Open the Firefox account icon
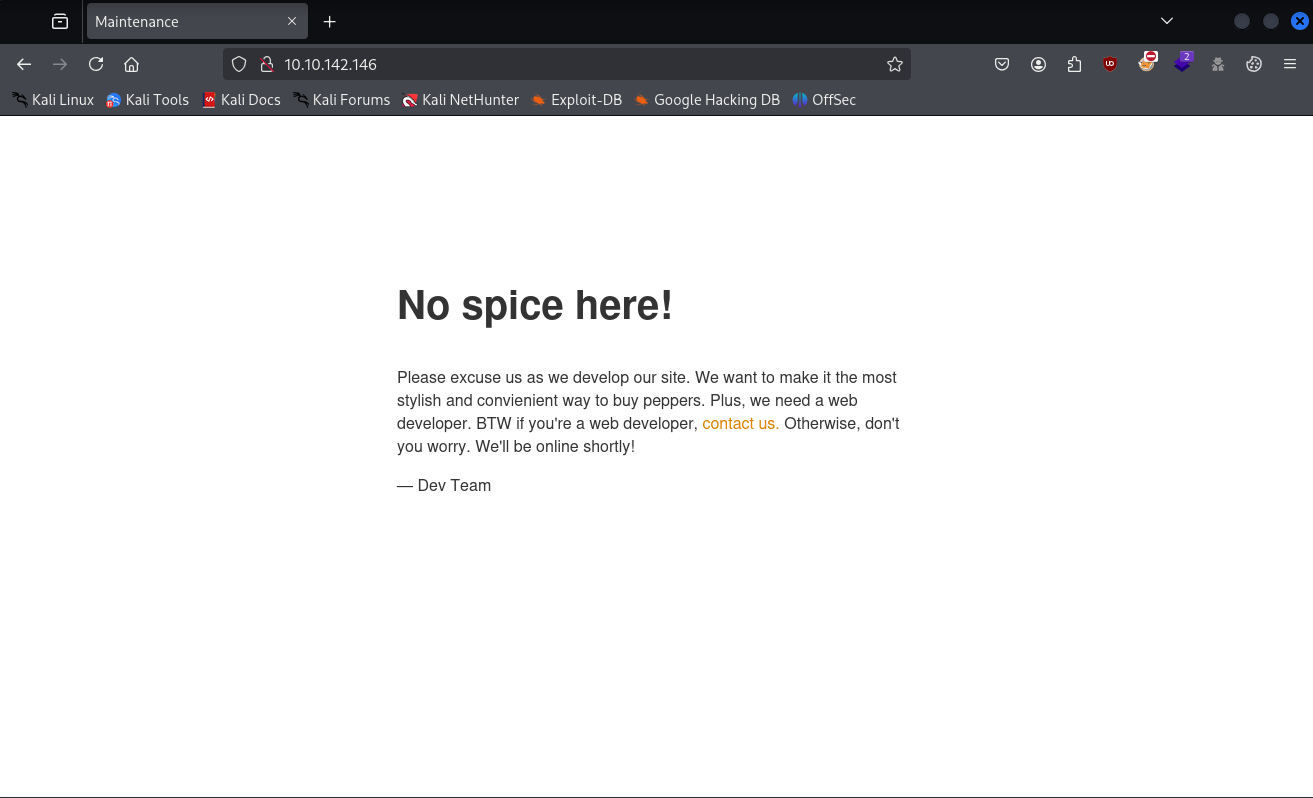This screenshot has width=1313, height=798. click(1039, 64)
